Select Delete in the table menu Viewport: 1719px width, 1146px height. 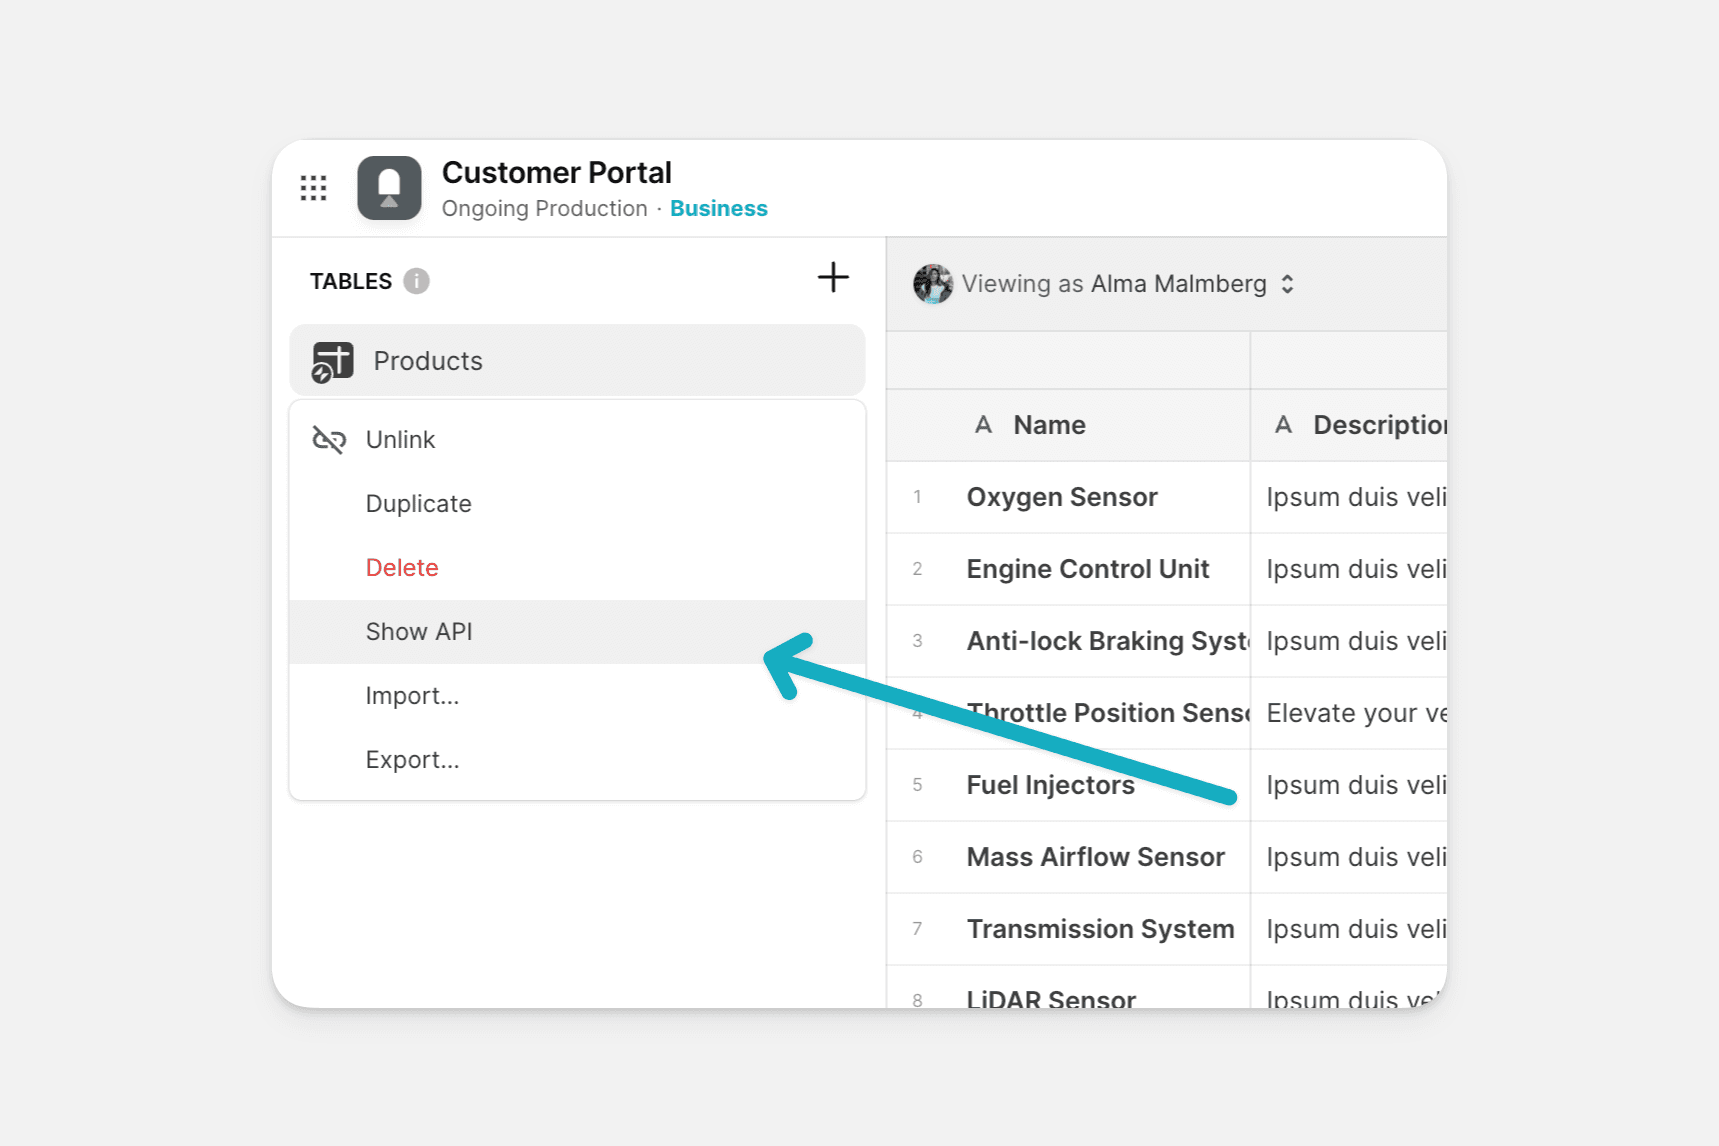402,568
